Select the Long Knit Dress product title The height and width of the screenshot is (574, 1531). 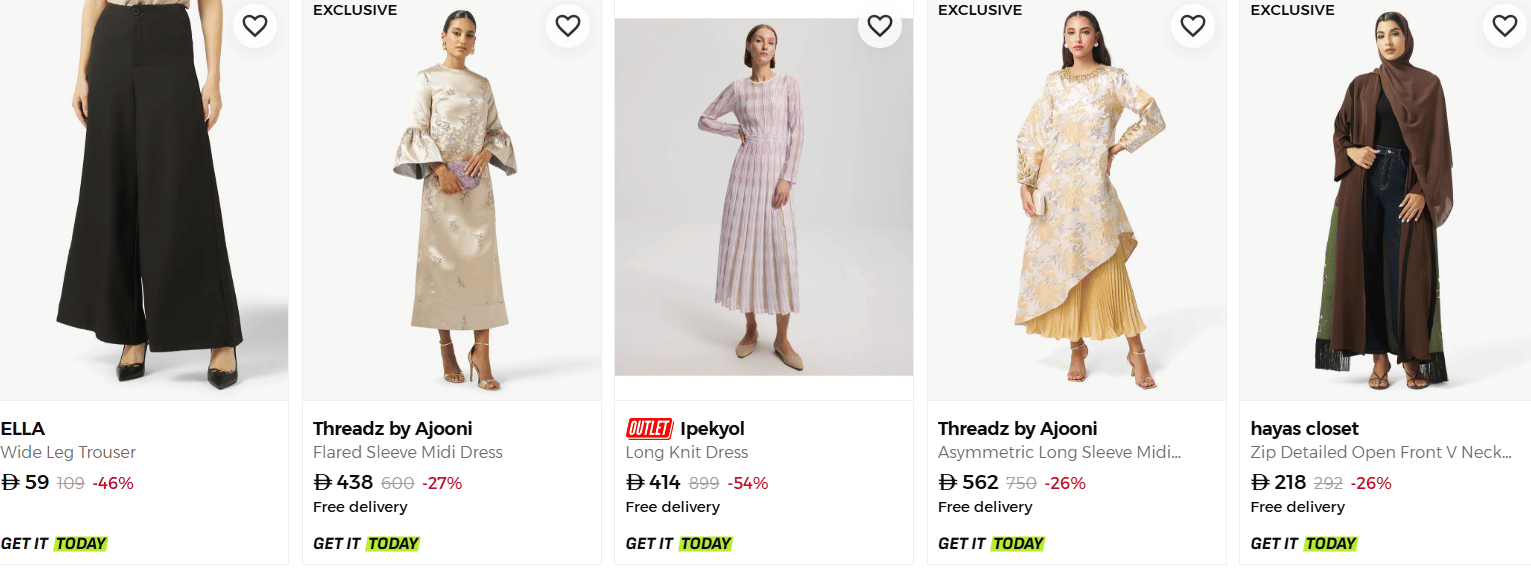coord(686,453)
